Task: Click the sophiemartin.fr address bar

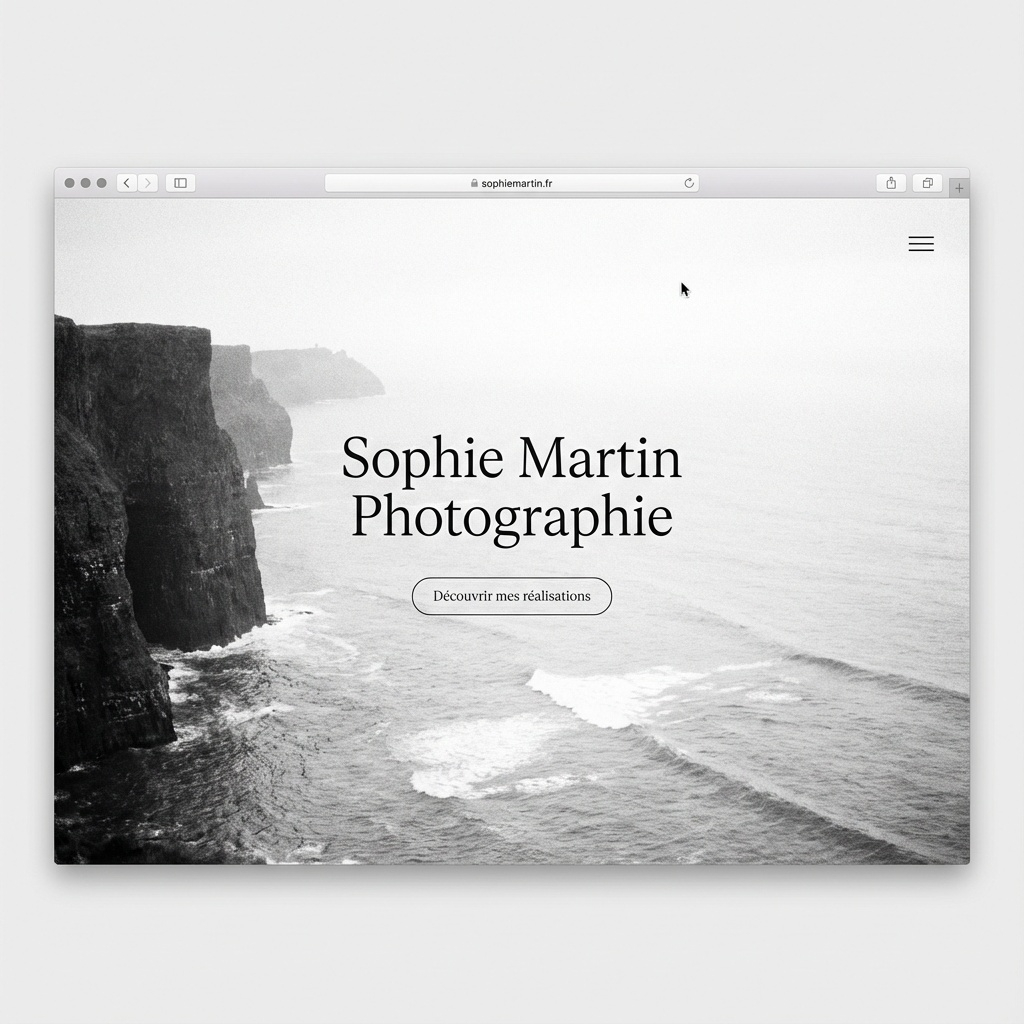Action: pos(512,184)
